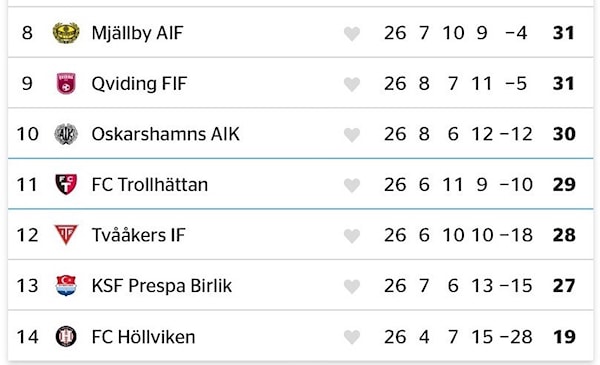Mark Oskarshamns AIK as favorite
The height and width of the screenshot is (365, 600).
point(352,135)
